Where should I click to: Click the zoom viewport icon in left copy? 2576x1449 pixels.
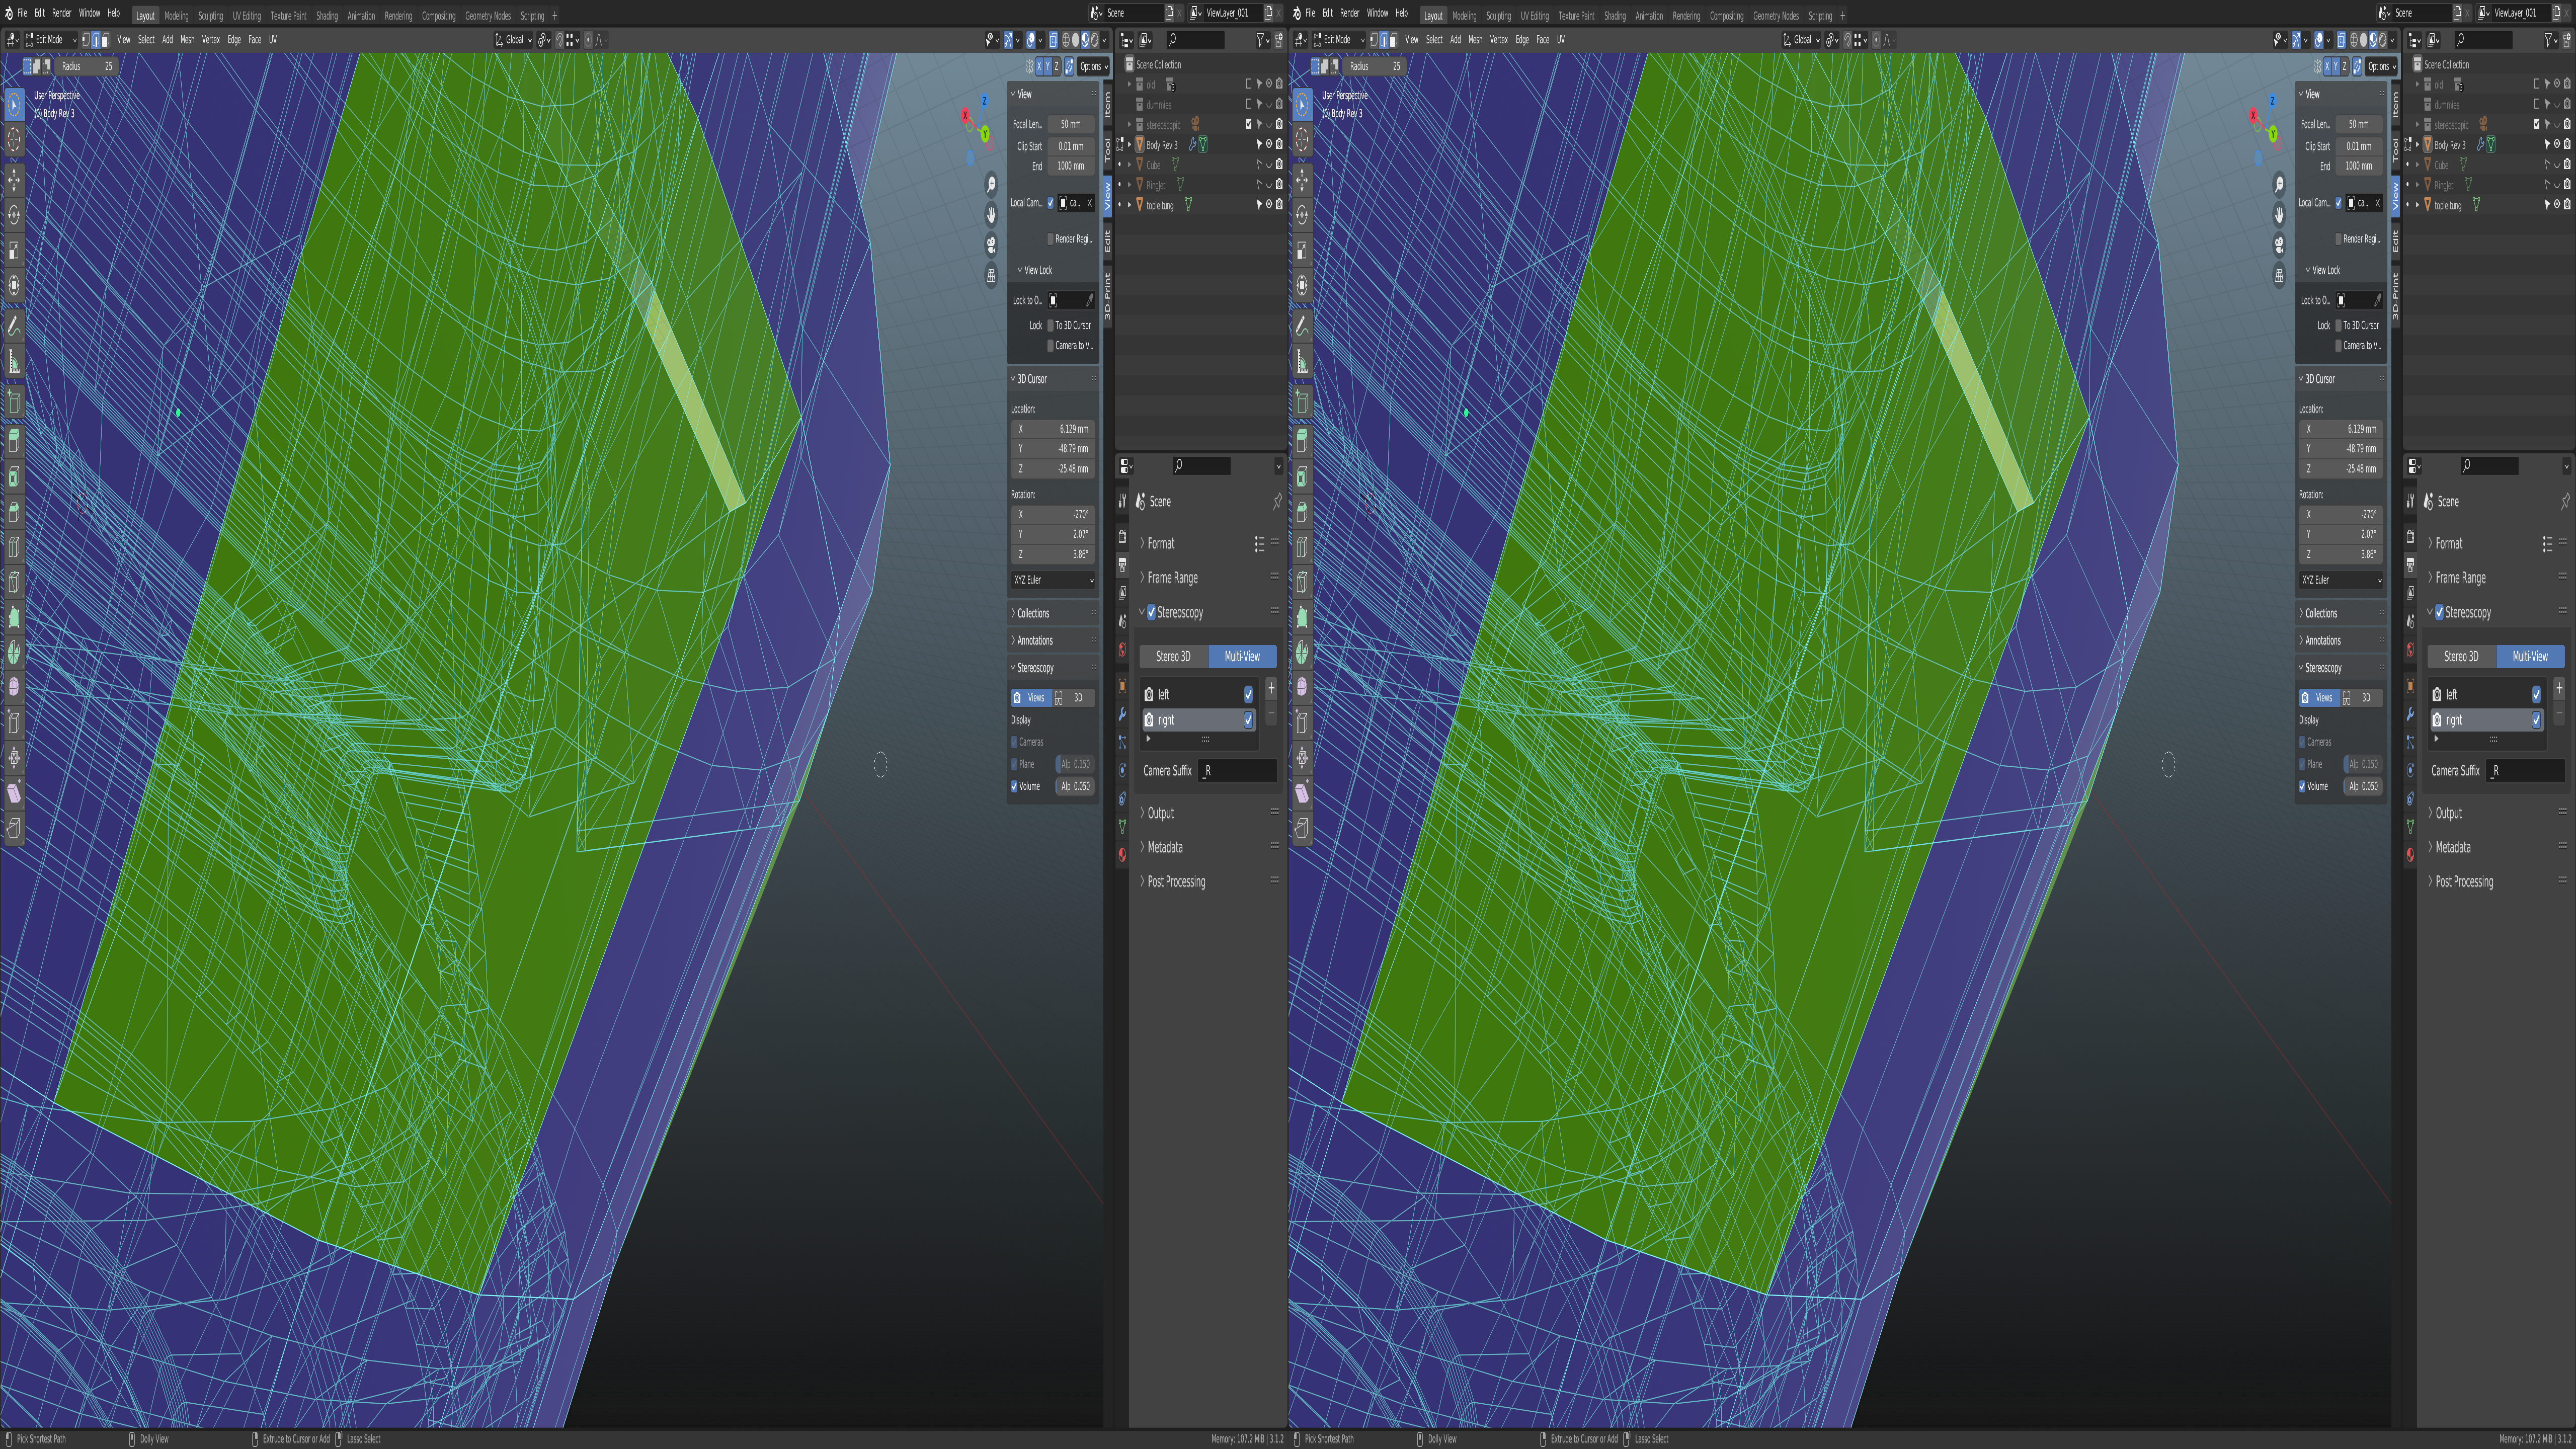click(991, 184)
